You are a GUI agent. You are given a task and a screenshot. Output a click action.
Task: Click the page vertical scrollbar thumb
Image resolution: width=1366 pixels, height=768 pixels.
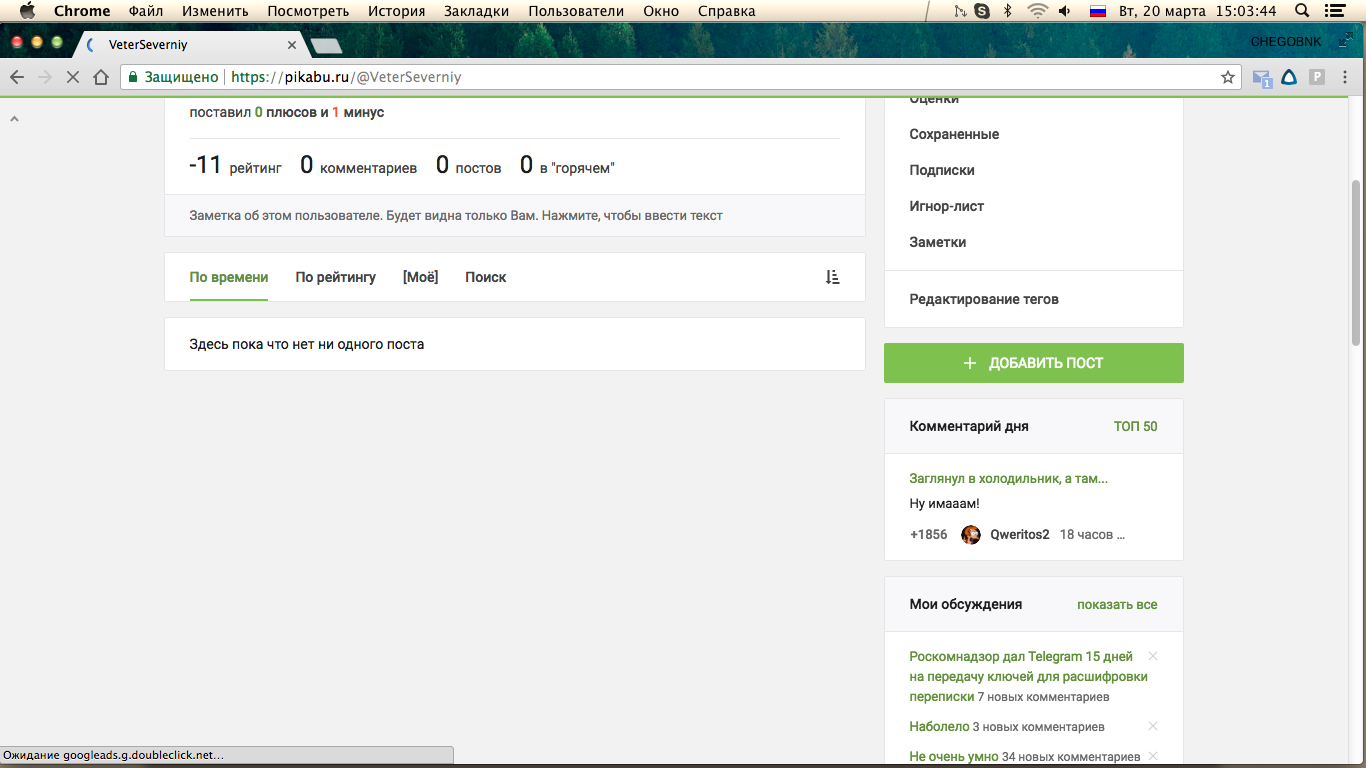pyautogui.click(x=1356, y=262)
